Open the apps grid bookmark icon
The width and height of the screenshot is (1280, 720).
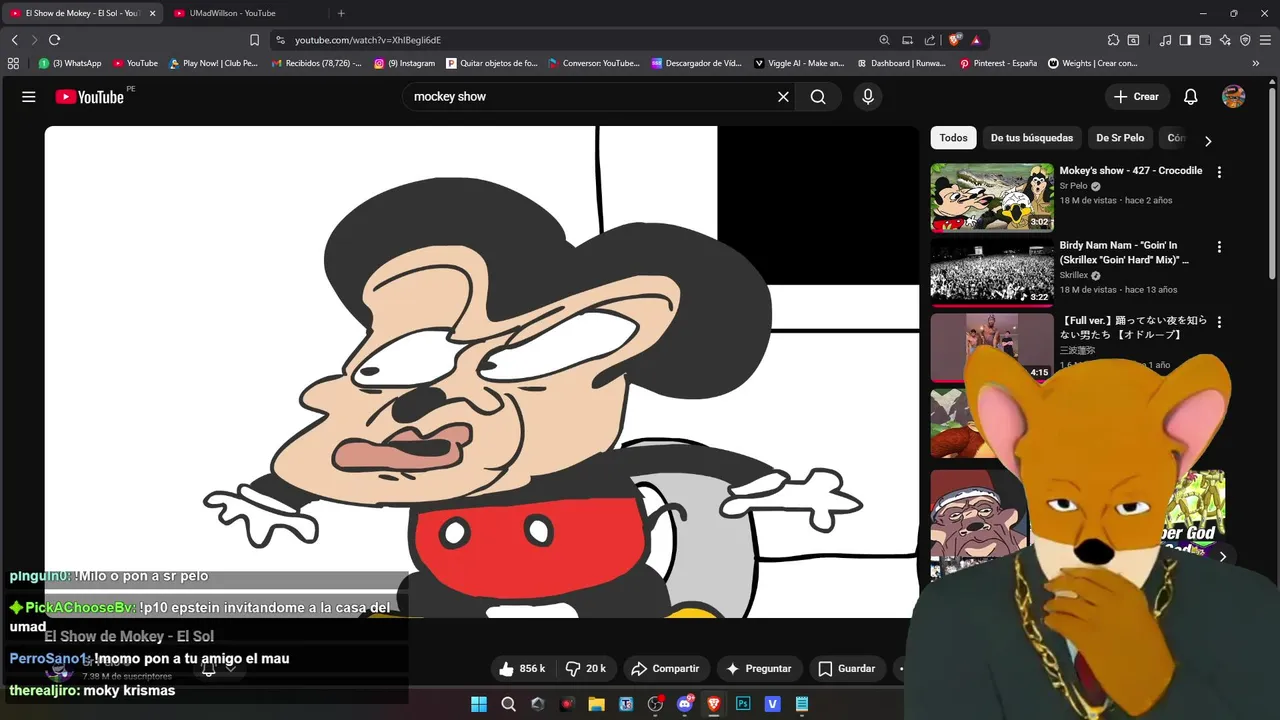point(13,63)
